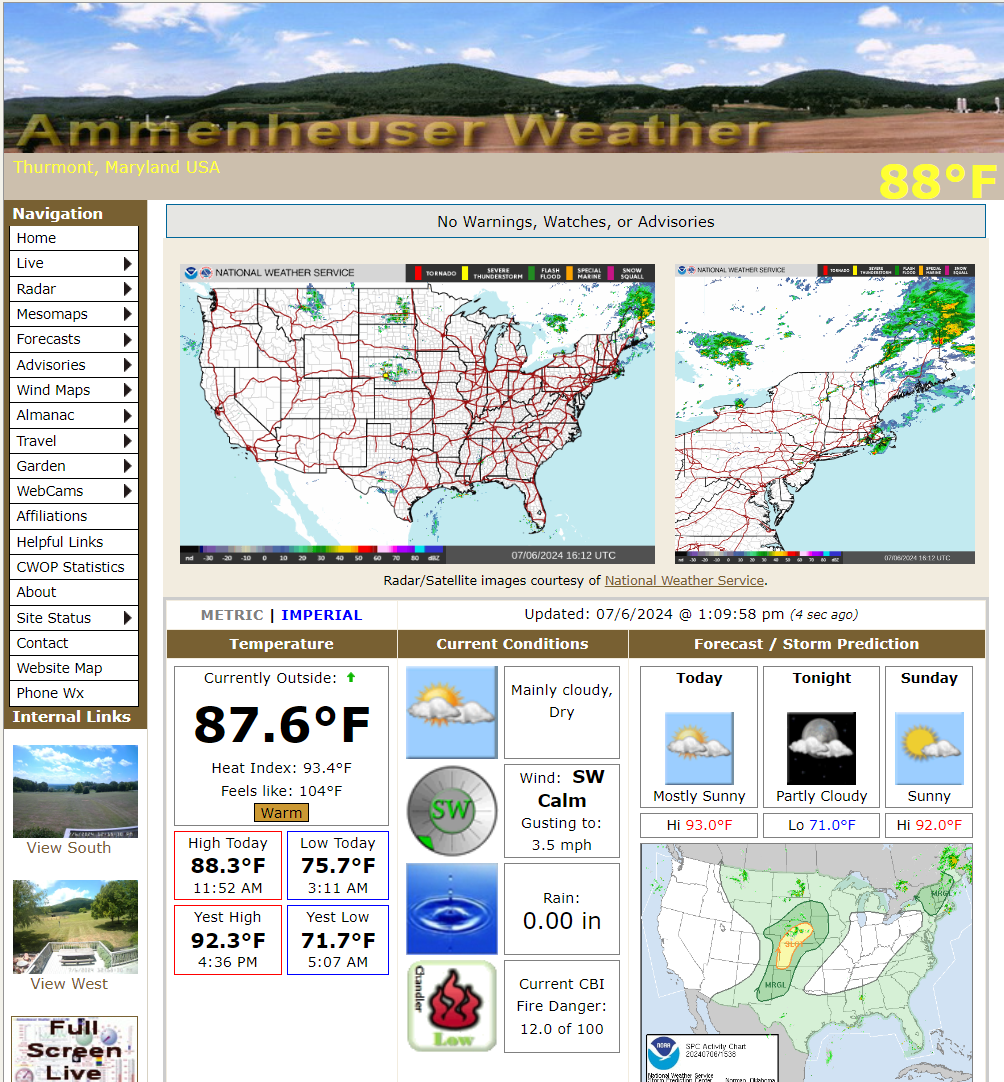Click Today's mostly sunny forecast icon
The image size is (1004, 1082).
tap(698, 748)
